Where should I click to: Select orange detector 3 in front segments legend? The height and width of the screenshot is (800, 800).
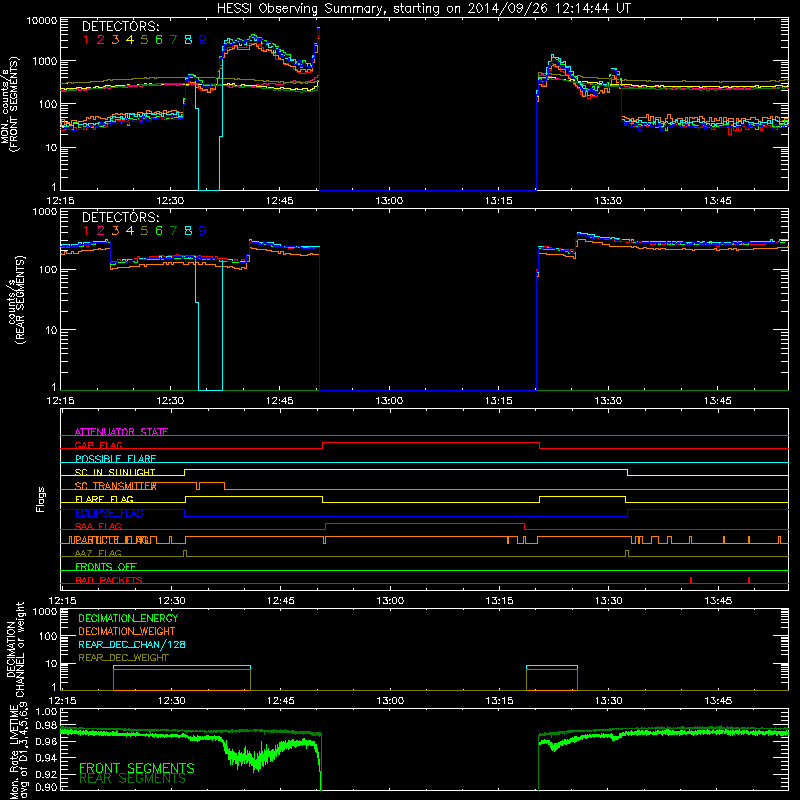point(115,40)
